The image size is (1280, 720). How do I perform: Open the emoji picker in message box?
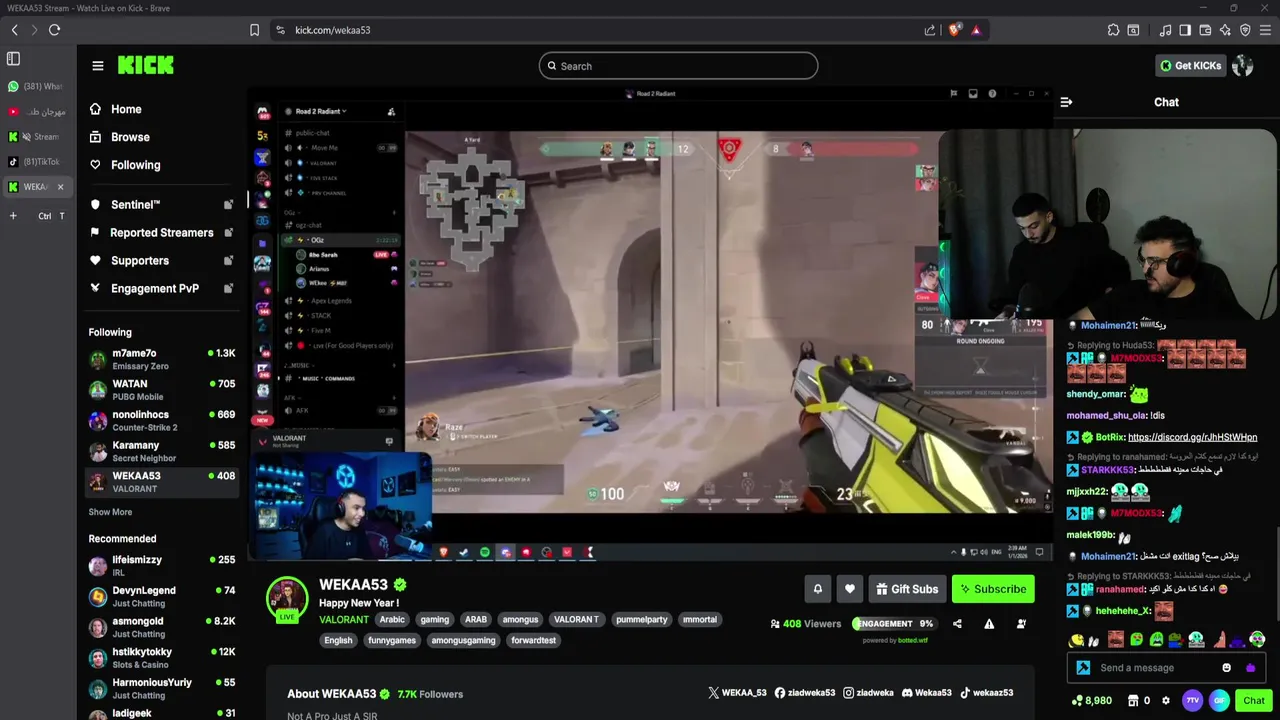coord(1226,668)
